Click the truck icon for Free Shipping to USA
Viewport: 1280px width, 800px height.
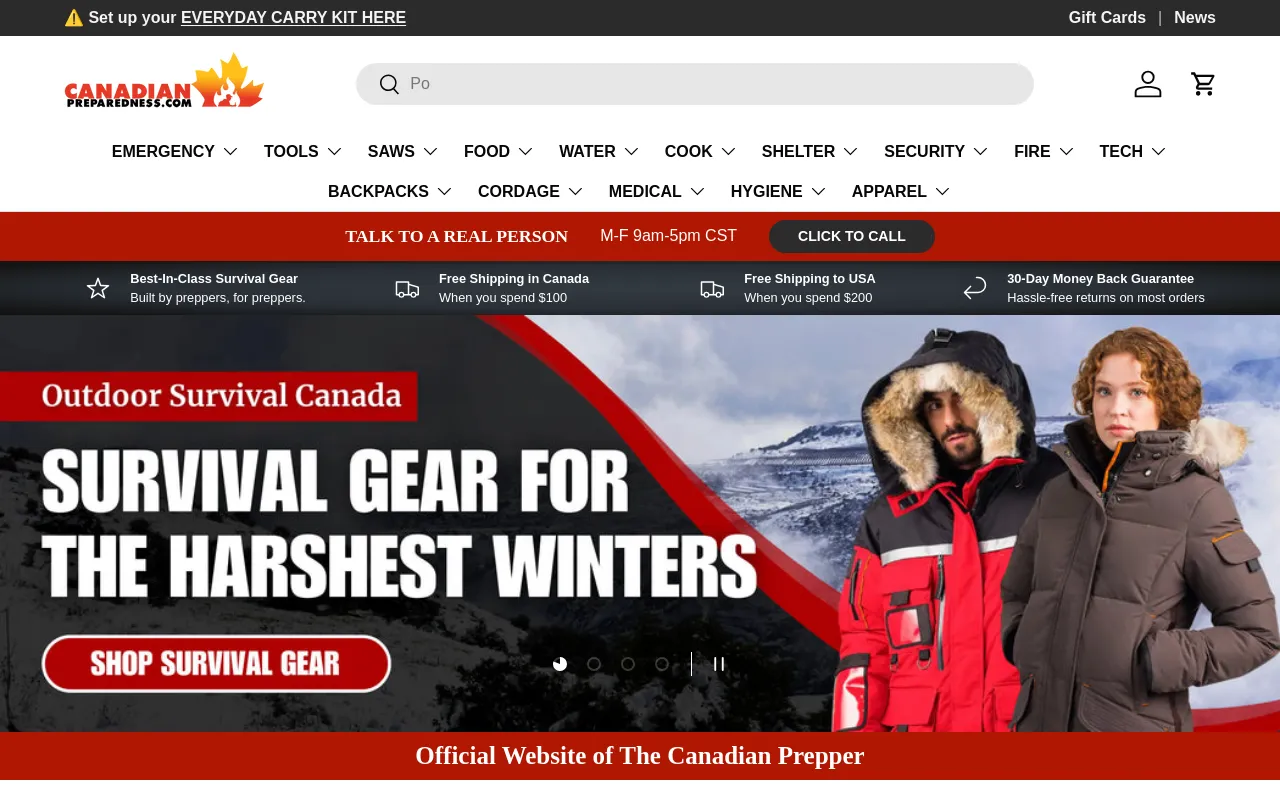712,289
